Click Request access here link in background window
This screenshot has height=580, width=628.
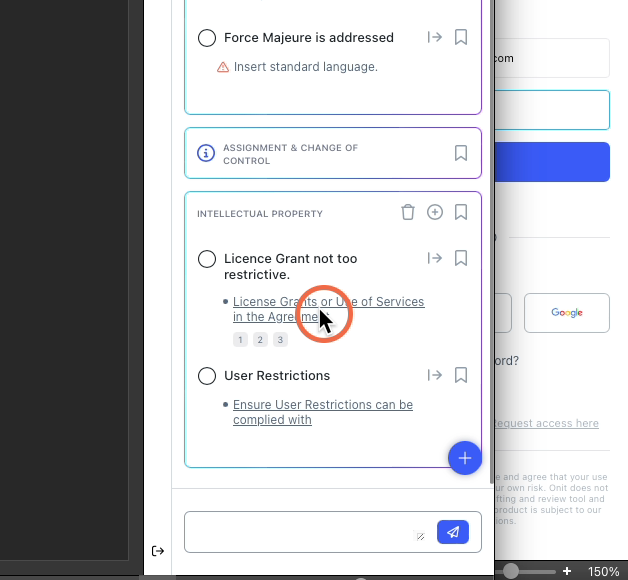[547, 423]
